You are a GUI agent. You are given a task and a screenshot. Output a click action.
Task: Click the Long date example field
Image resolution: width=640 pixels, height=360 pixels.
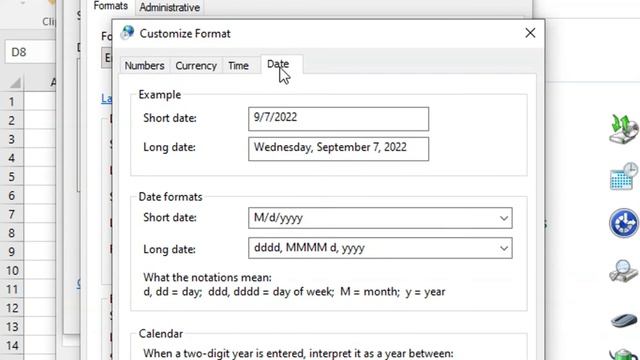pyautogui.click(x=338, y=149)
